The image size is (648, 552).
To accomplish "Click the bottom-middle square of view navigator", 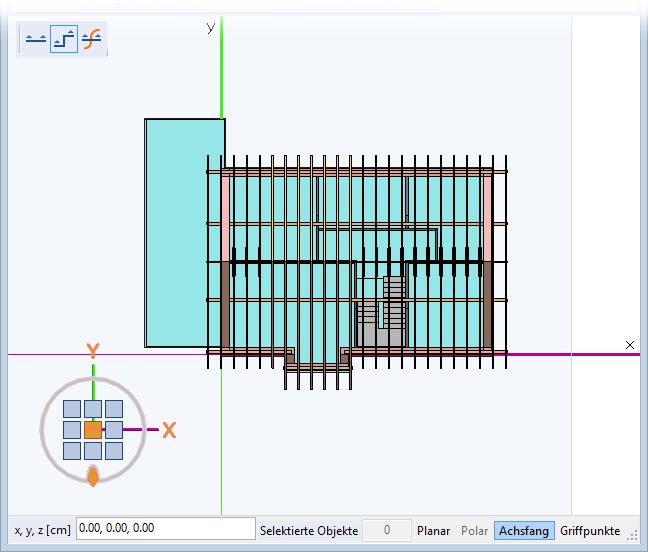I will [x=93, y=451].
